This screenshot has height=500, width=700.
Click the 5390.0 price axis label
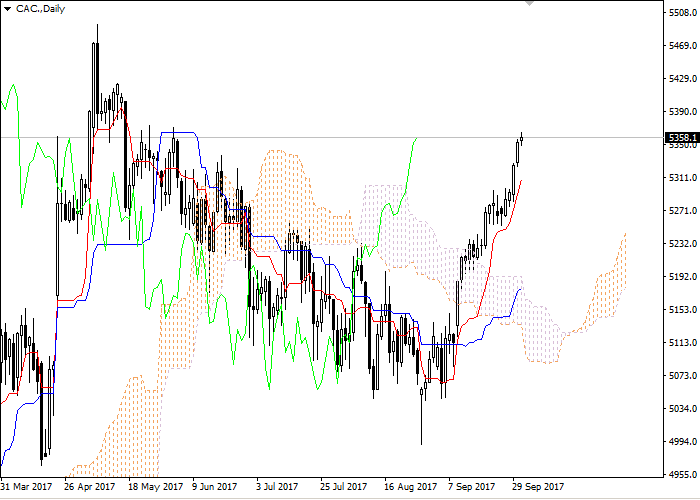683,112
